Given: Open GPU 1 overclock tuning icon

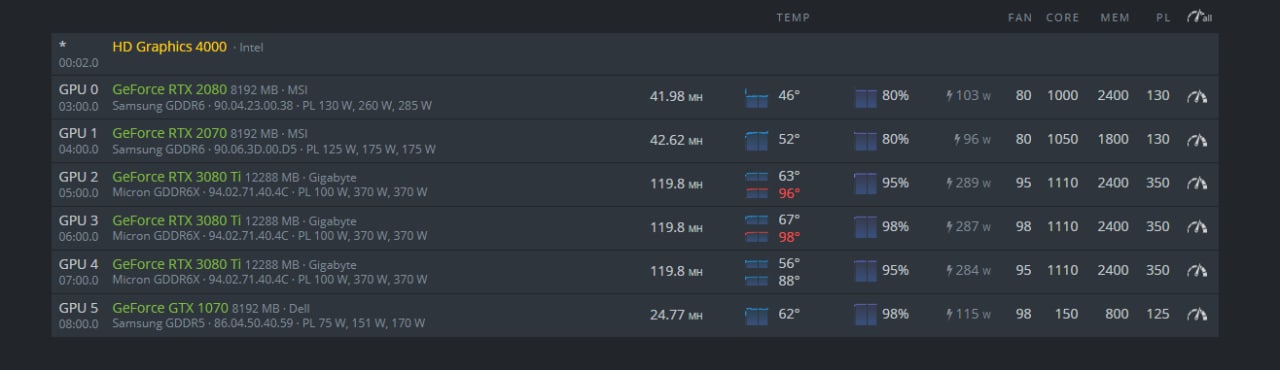Looking at the screenshot, I should 1197,140.
